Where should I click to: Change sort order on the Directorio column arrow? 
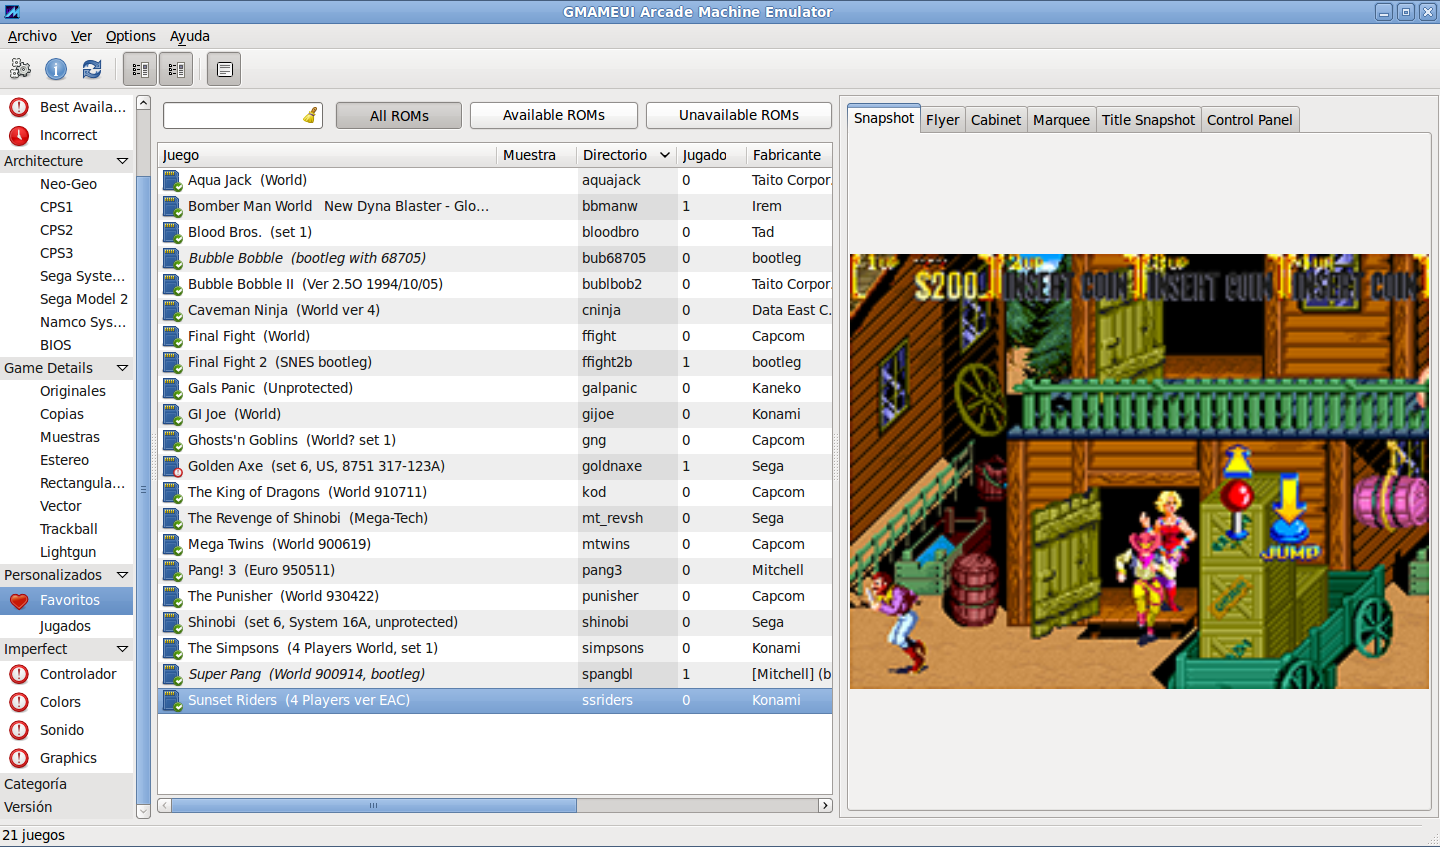(x=665, y=155)
